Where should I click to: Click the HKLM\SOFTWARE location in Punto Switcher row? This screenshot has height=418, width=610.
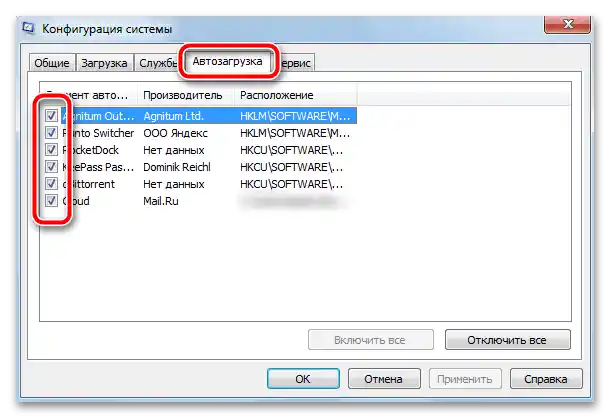click(295, 133)
